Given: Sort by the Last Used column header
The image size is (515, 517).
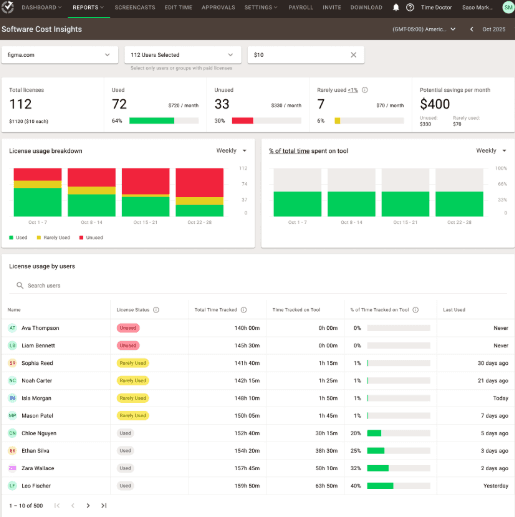Looking at the screenshot, I should pos(454,310).
